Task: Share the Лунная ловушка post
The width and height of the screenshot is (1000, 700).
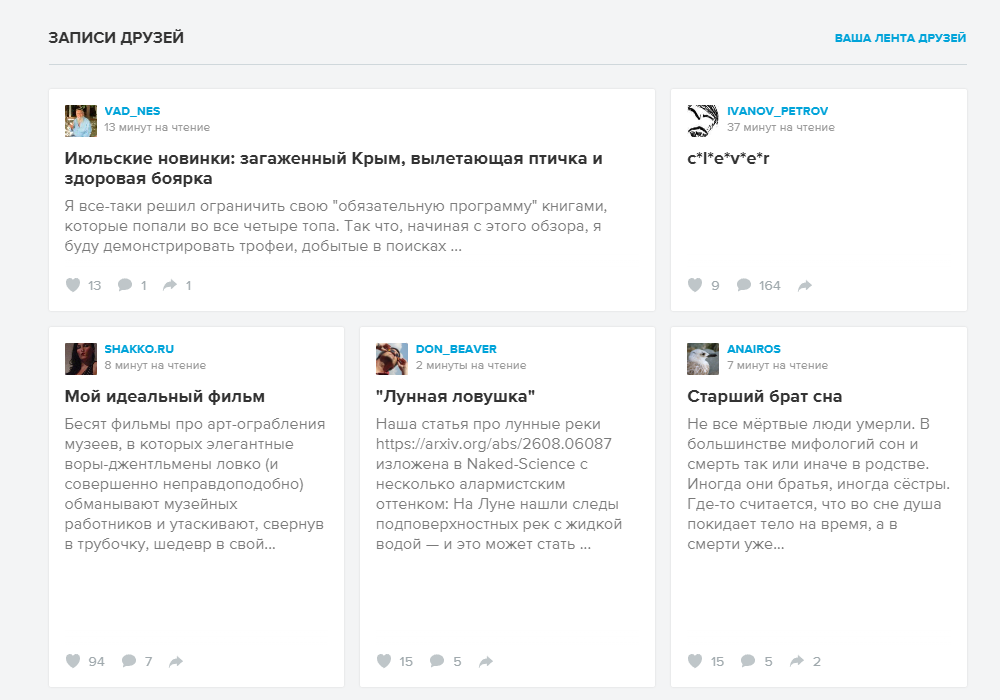Action: (x=486, y=662)
